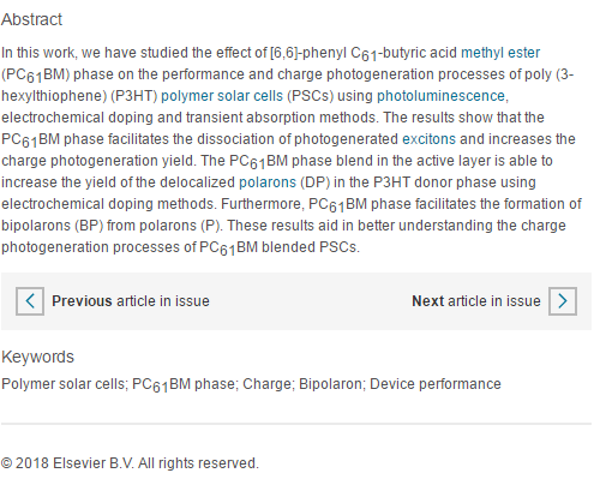The width and height of the screenshot is (600, 479).
Task: Click the Abstract section heading
Action: (x=32, y=20)
